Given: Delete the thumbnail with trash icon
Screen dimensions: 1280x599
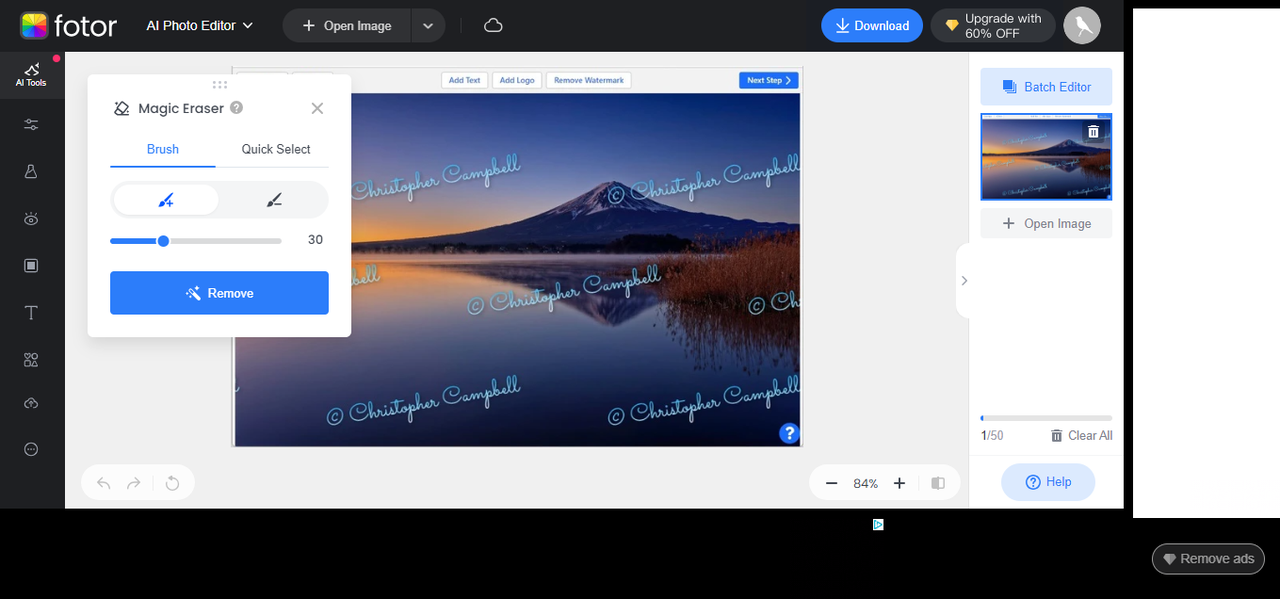Looking at the screenshot, I should 1093,131.
